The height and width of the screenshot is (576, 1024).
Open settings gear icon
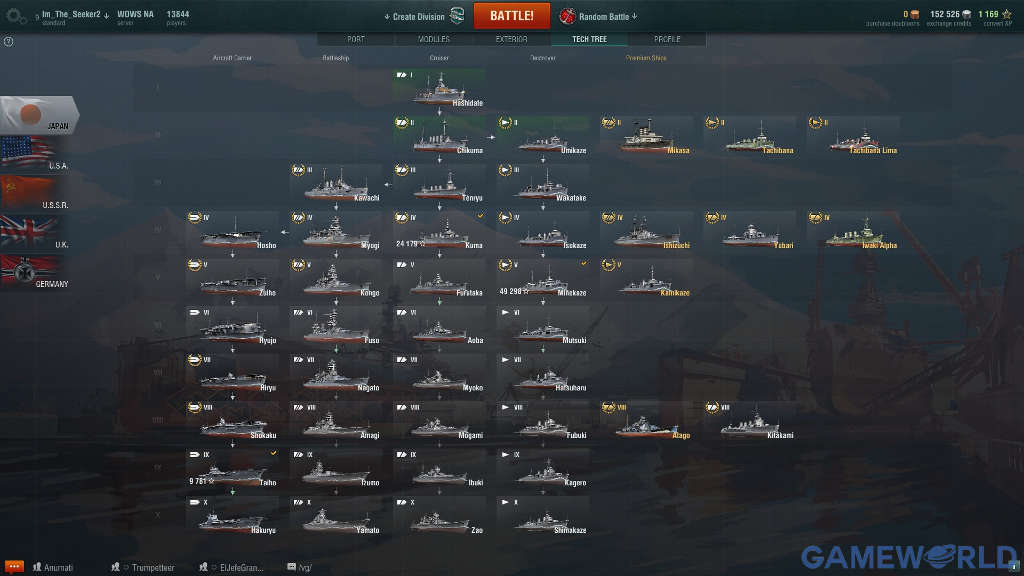click(16, 16)
